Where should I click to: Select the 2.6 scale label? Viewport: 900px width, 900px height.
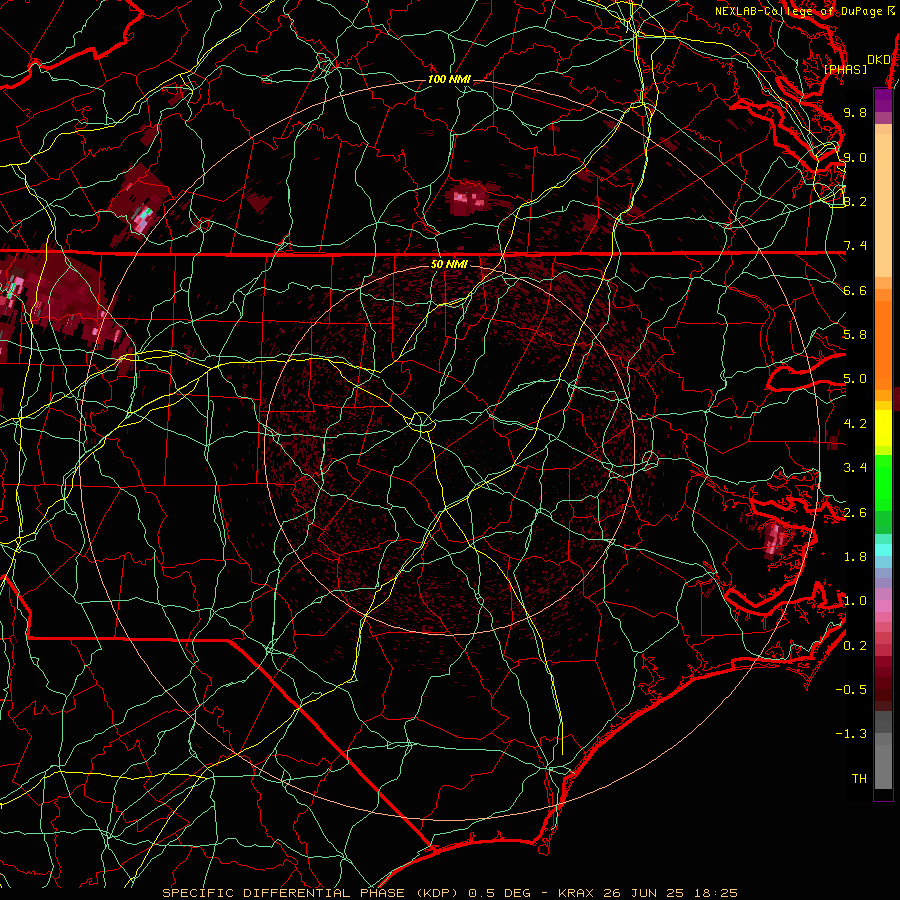(855, 513)
